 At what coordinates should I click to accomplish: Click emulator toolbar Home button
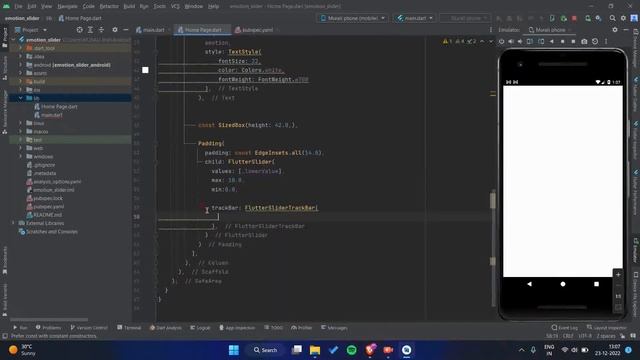coord(562,41)
